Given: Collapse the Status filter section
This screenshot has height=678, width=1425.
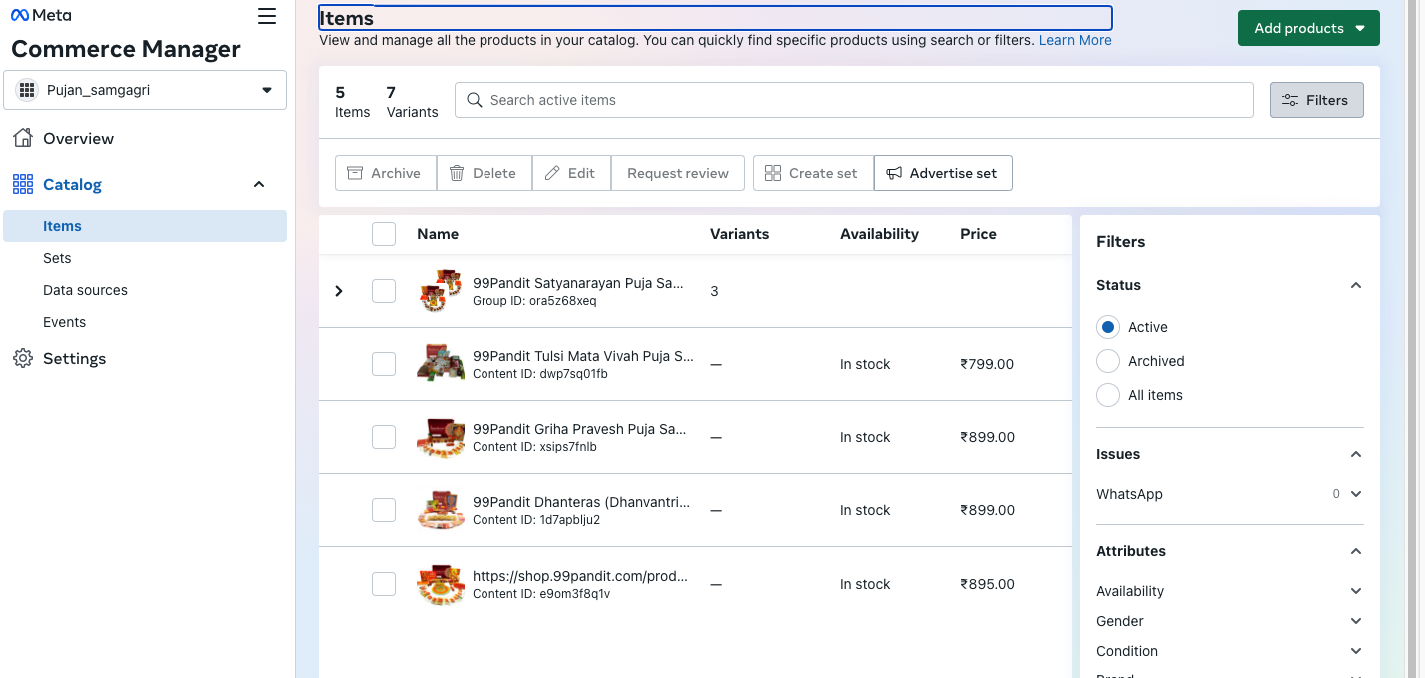Looking at the screenshot, I should pos(1356,285).
